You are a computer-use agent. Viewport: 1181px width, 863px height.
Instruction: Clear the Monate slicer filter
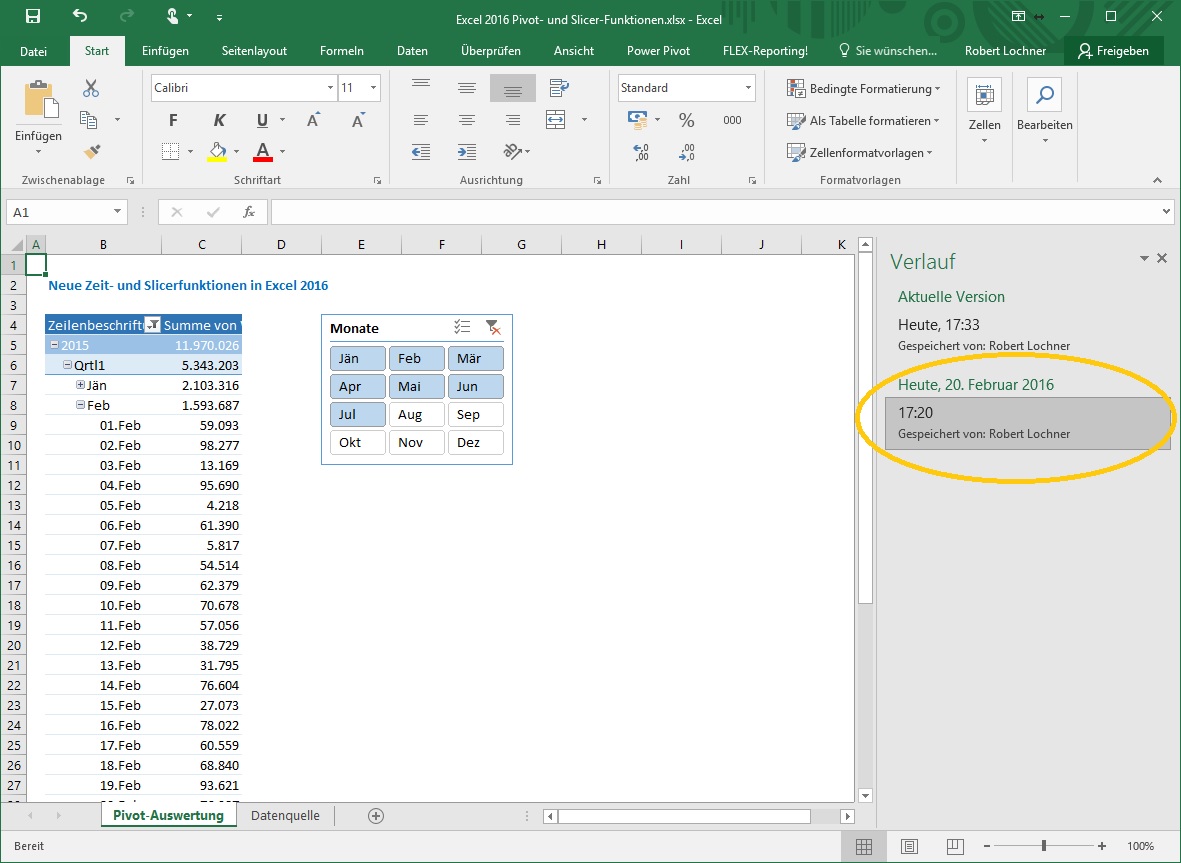tap(492, 328)
